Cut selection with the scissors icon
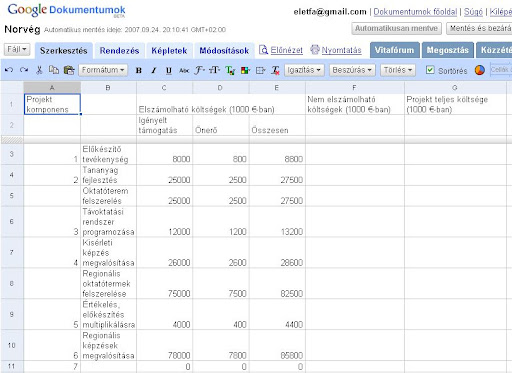This screenshot has width=512, height=373. pyautogui.click(x=39, y=70)
